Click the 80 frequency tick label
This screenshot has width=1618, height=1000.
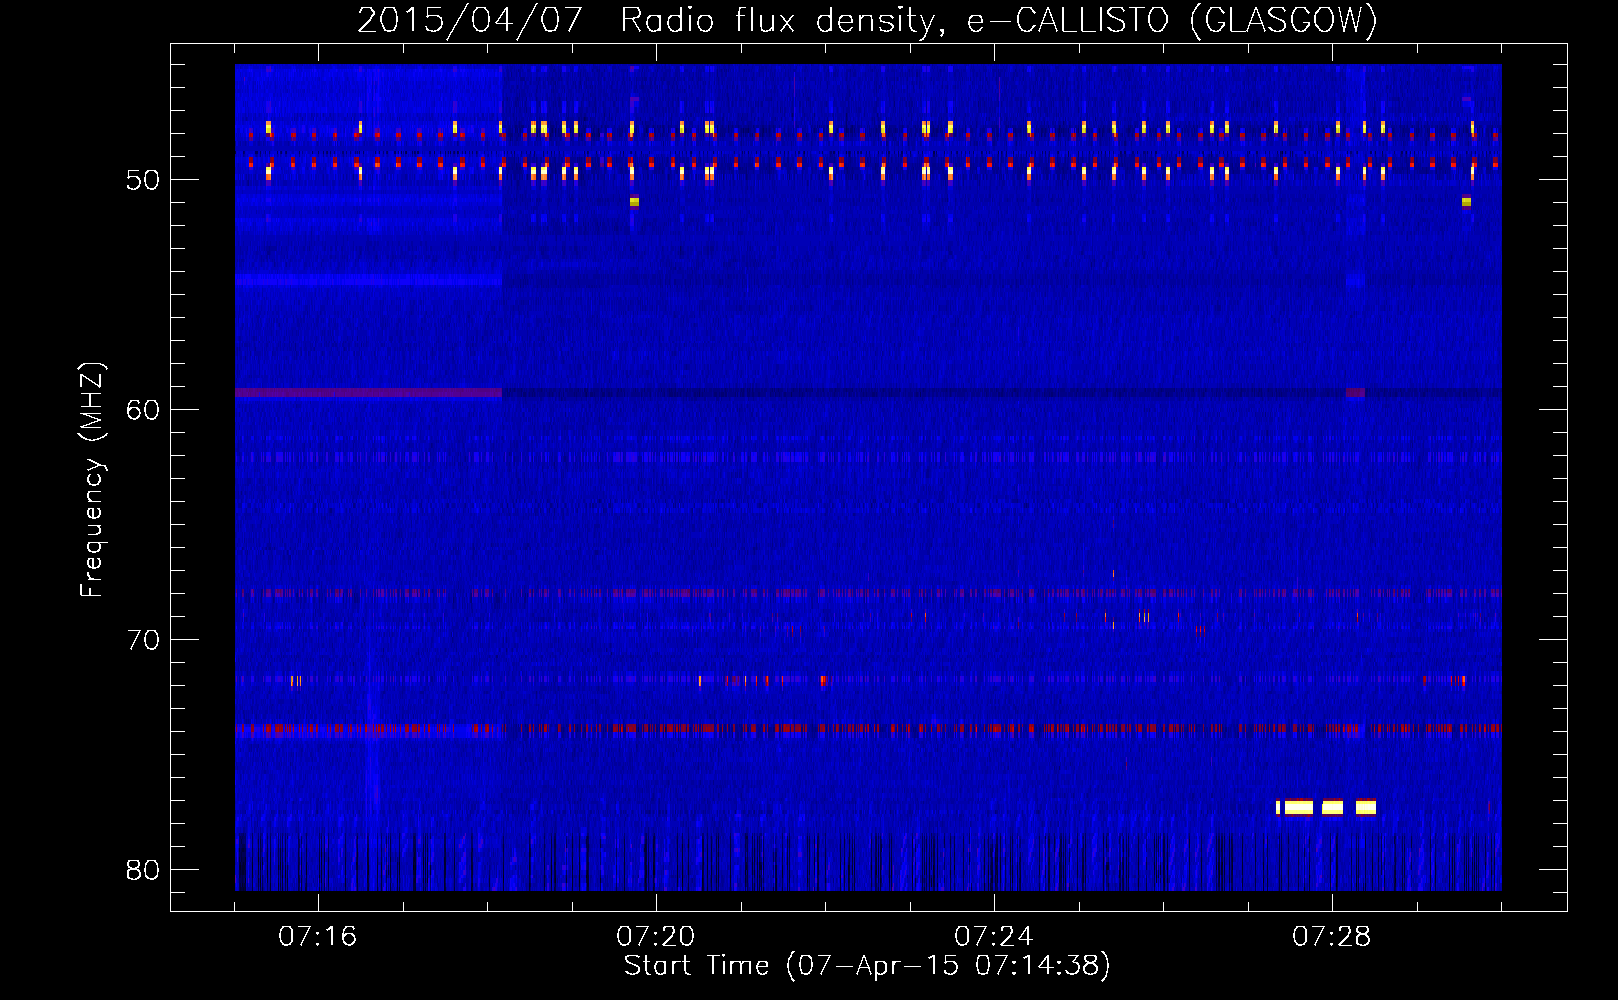(143, 870)
